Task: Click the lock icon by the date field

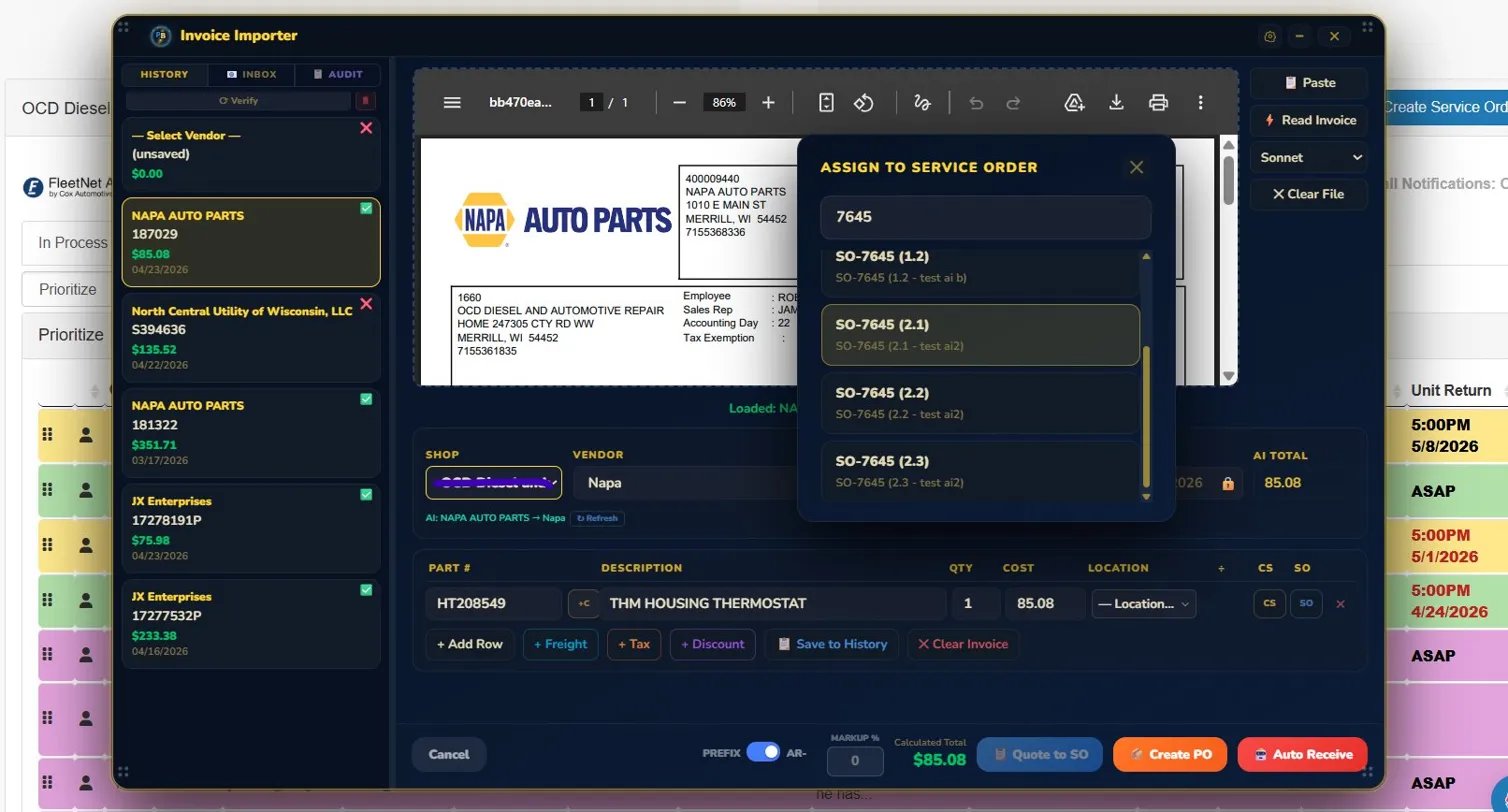Action: click(1227, 483)
